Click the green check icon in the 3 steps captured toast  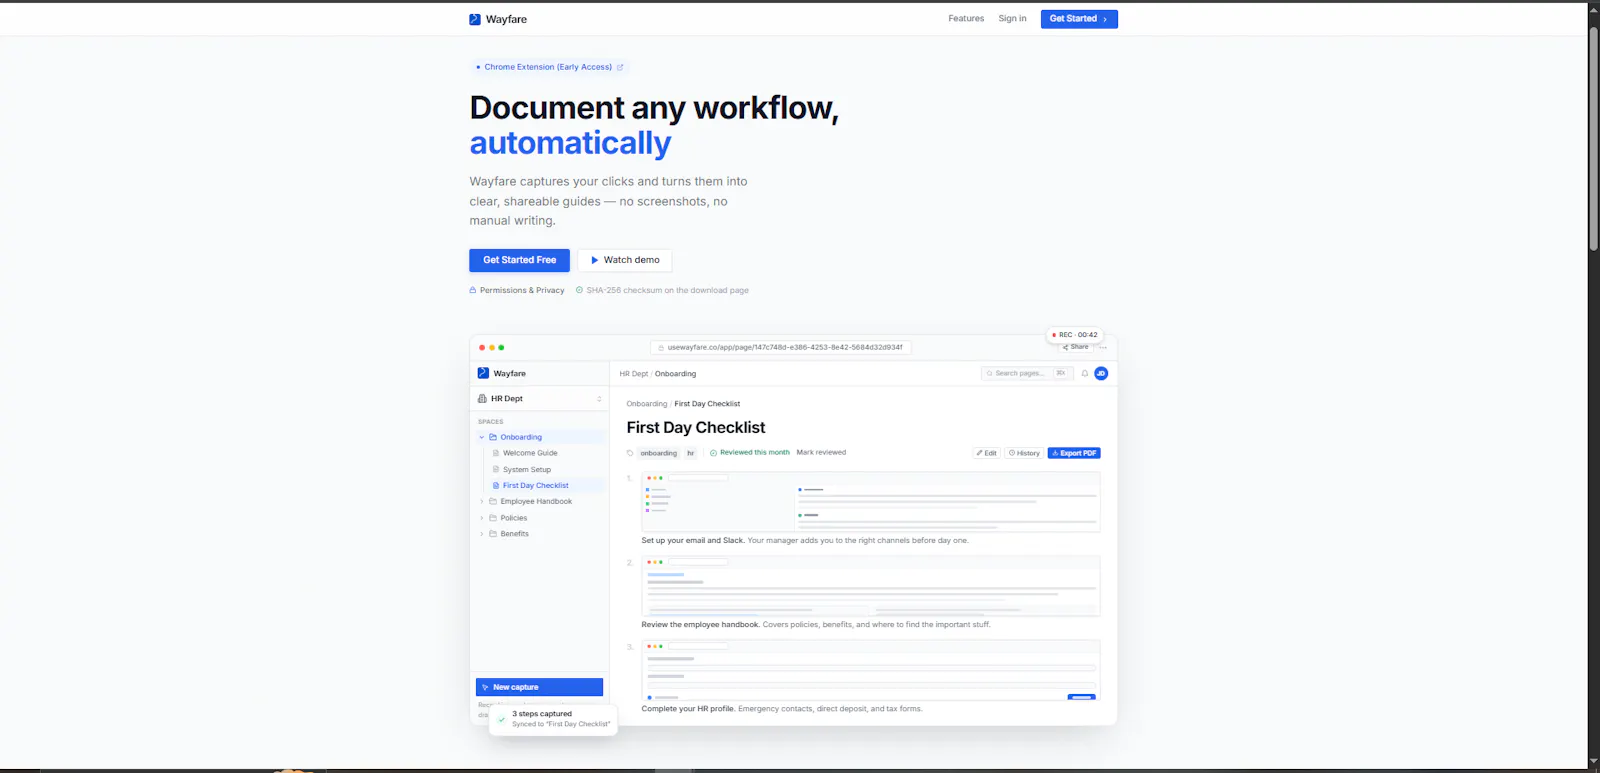502,719
